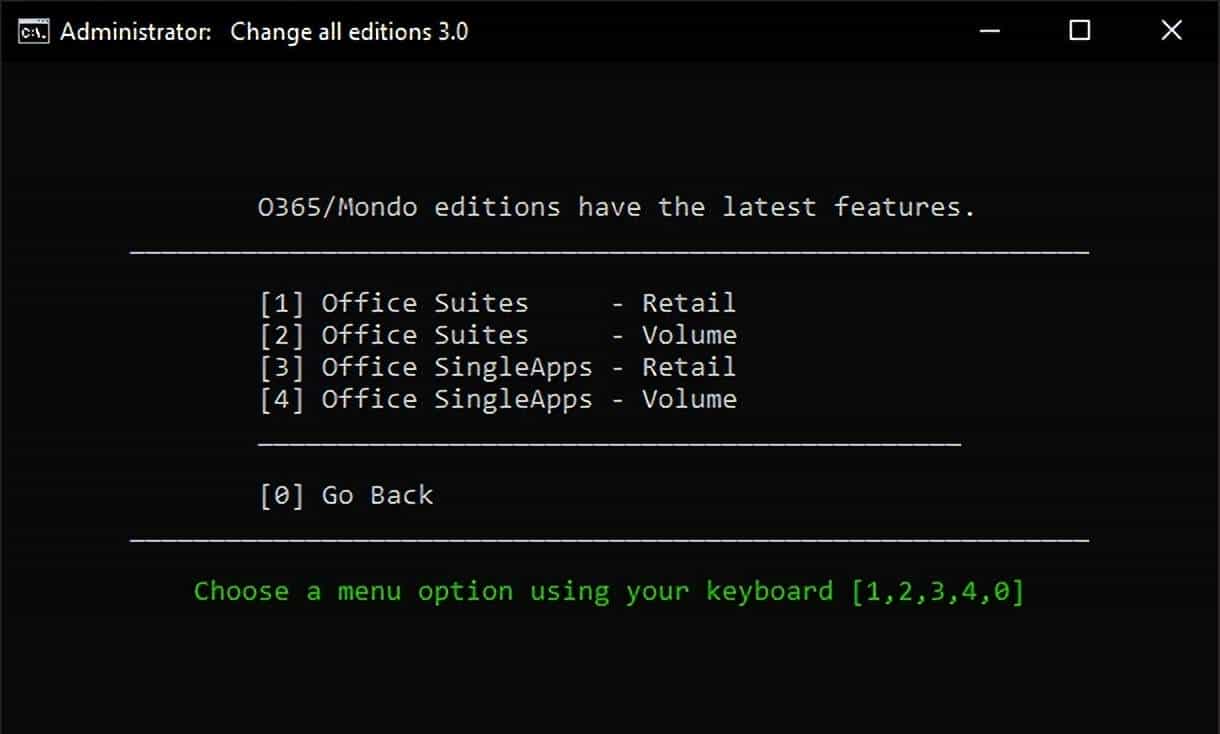Click the divider line below the header
Screen dimensions: 1220x734
[608, 252]
